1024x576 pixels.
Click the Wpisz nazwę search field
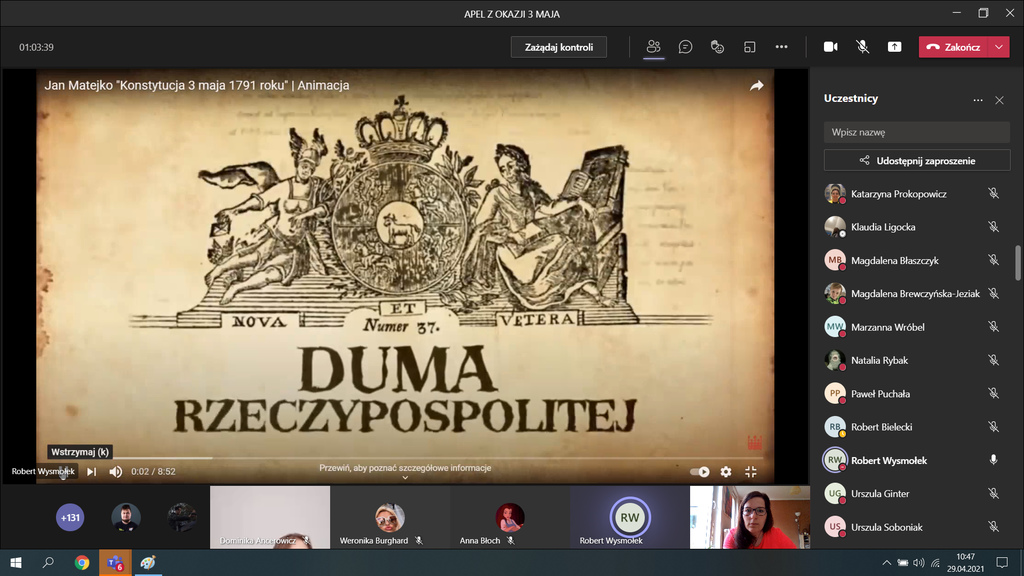pos(917,132)
